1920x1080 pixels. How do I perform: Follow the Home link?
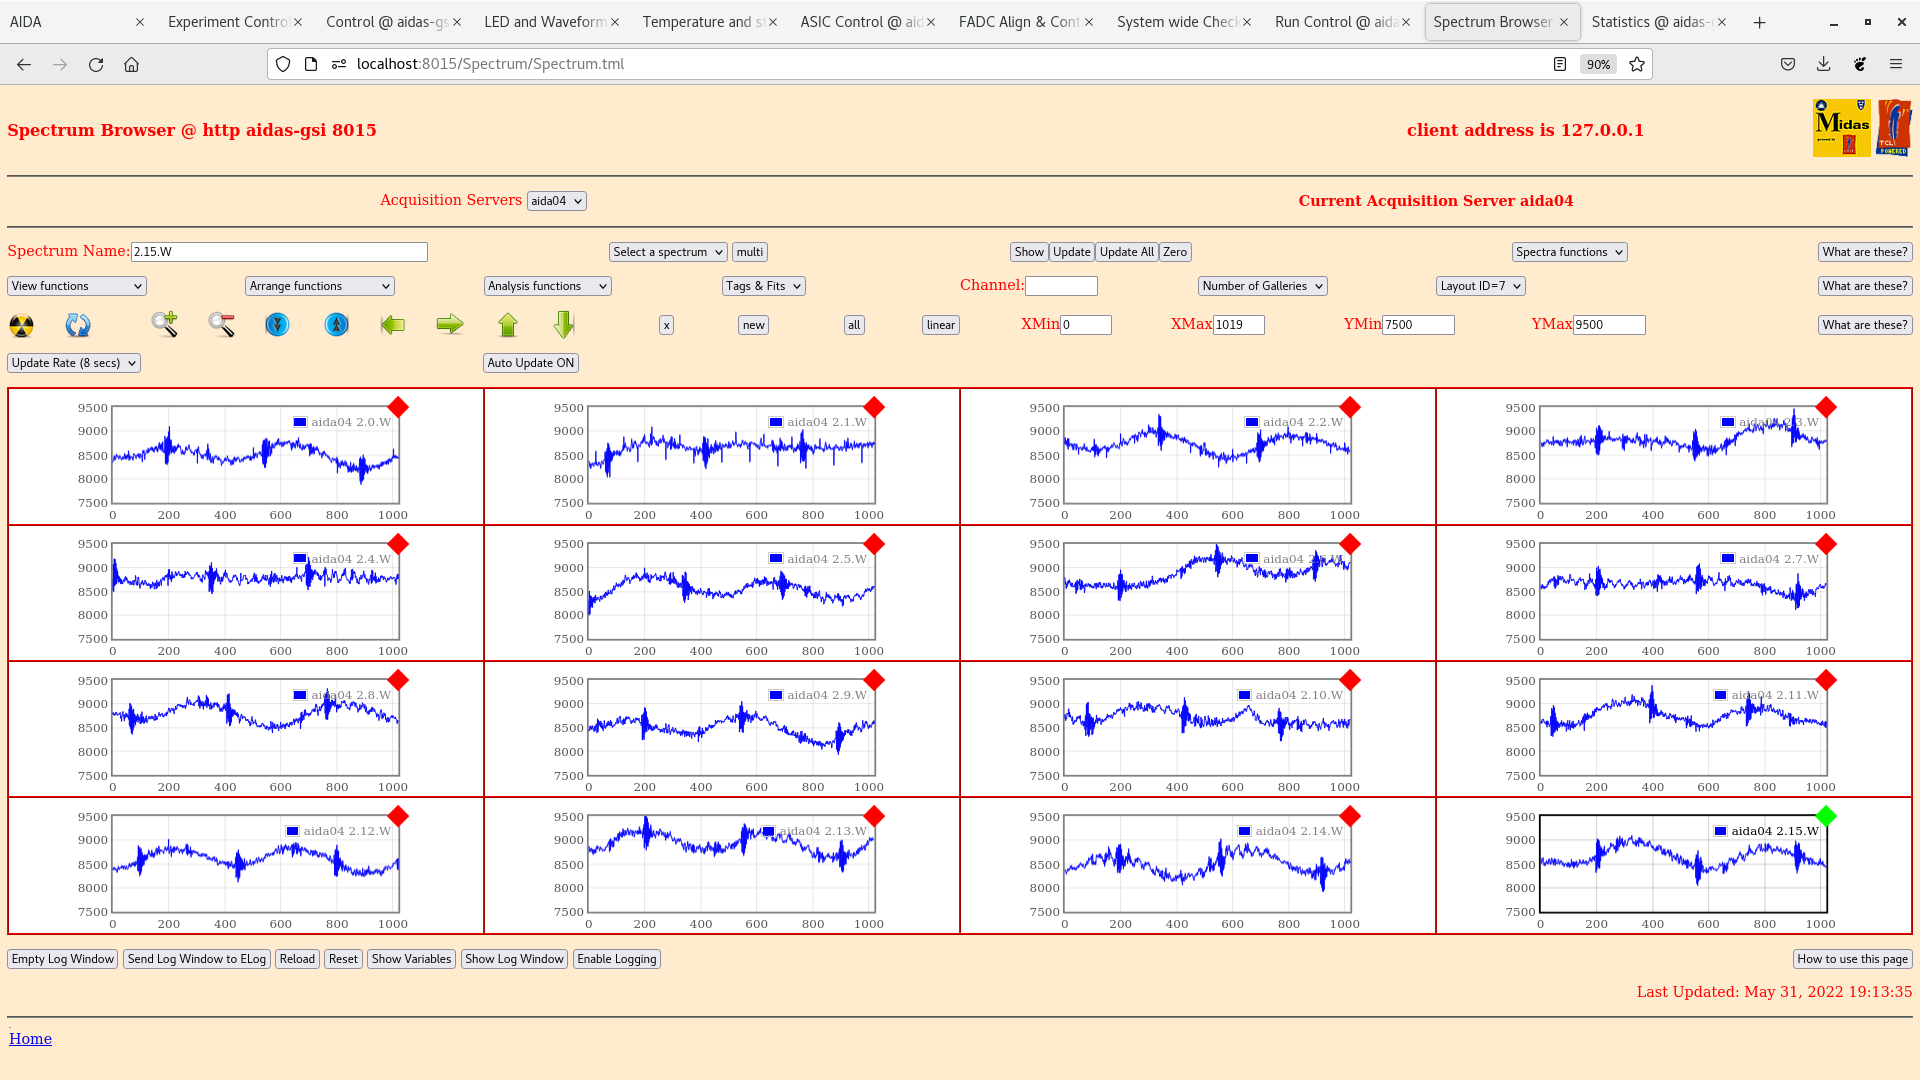pos(30,1039)
